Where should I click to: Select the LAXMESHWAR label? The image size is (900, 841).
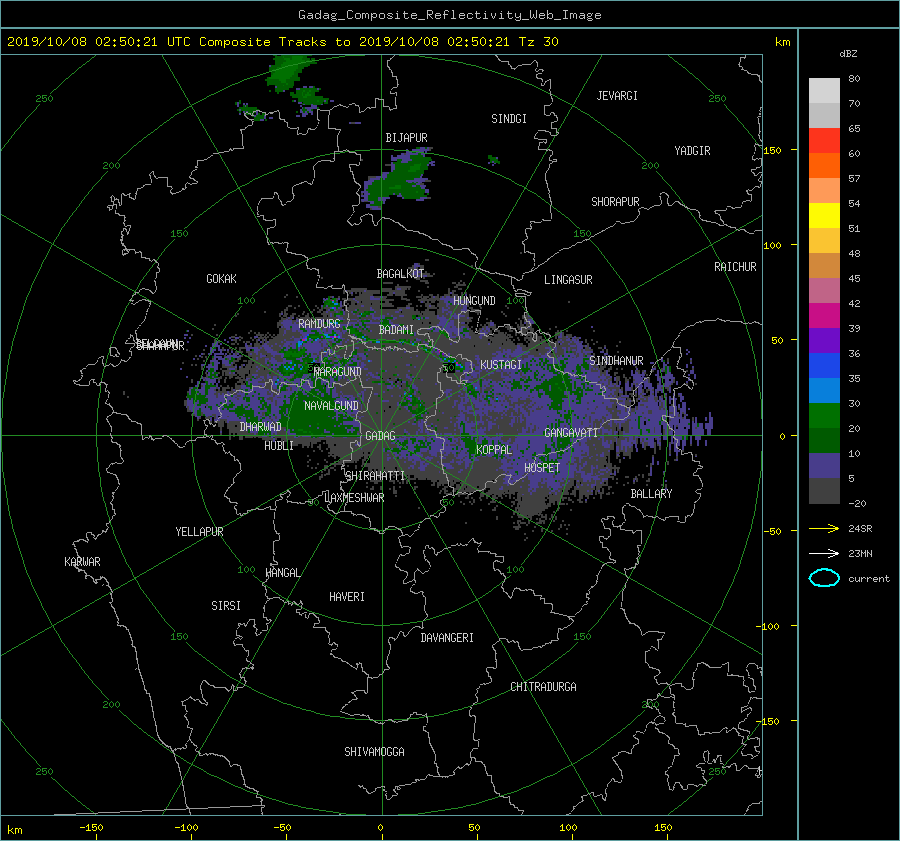pyautogui.click(x=354, y=498)
